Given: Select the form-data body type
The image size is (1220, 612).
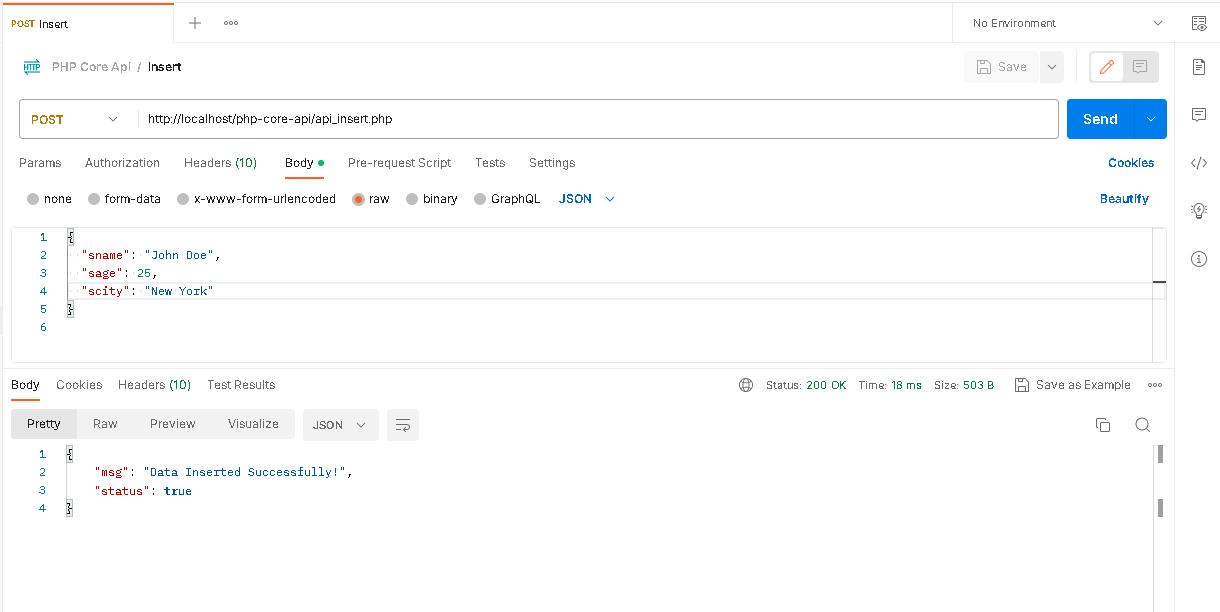Looking at the screenshot, I should coord(124,199).
